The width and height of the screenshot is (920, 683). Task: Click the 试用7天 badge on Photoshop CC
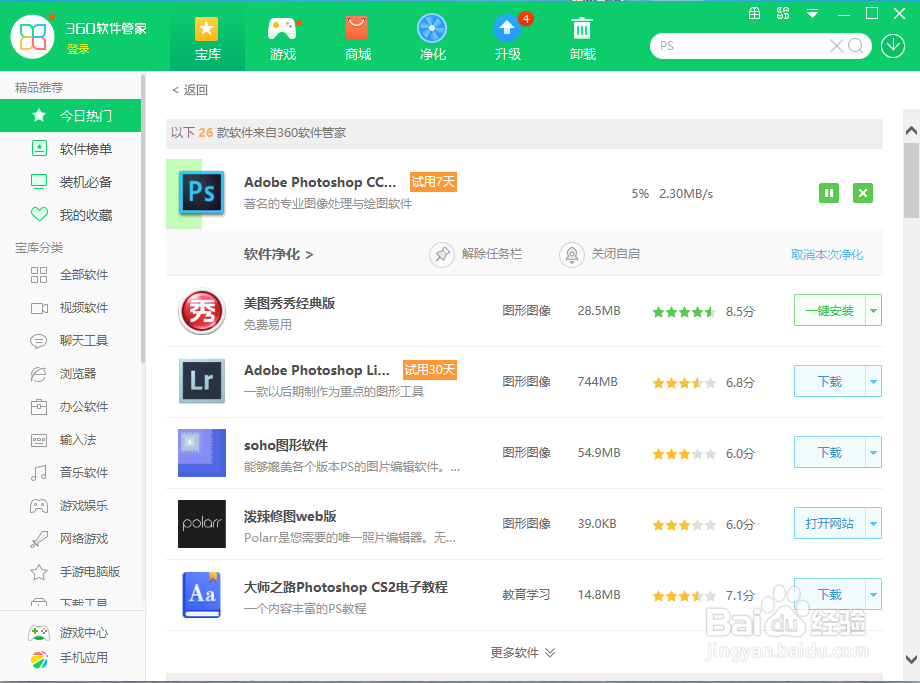[x=433, y=182]
